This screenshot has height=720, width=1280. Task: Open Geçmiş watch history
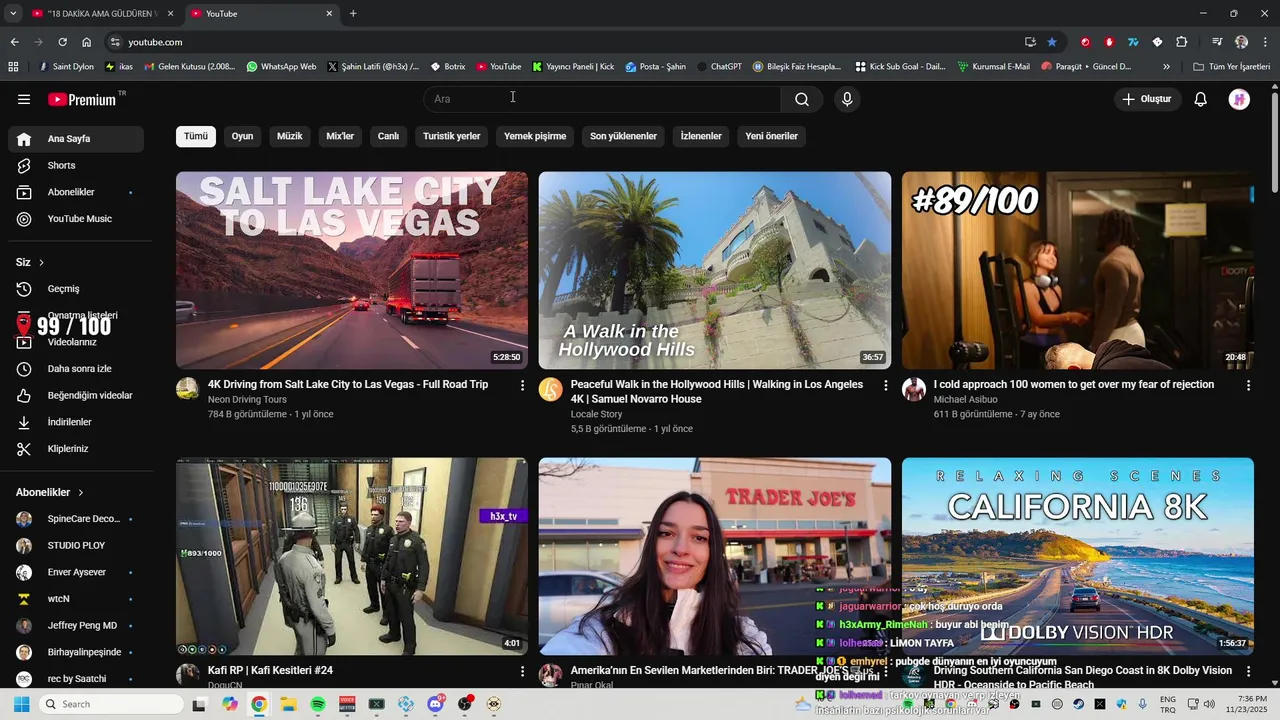76,289
